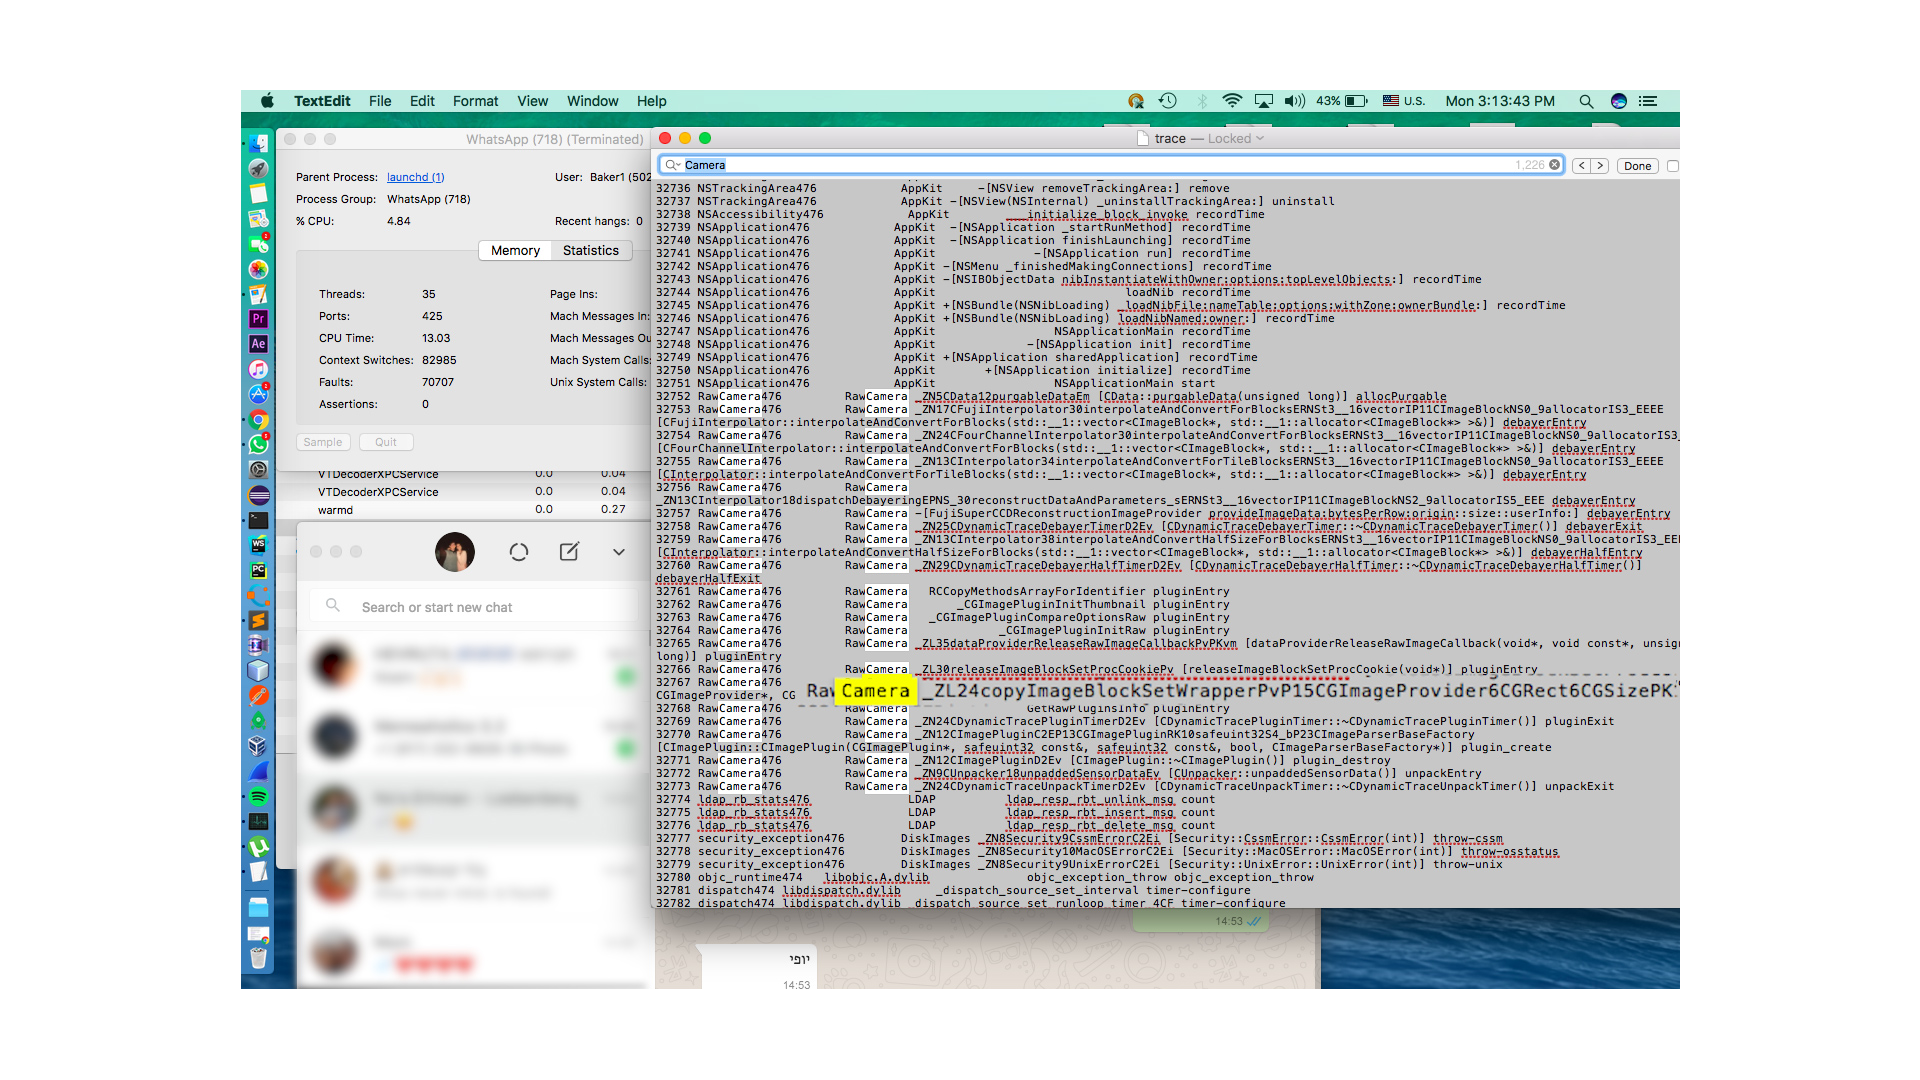Open Spotlight search magnifier in menu bar
The width and height of the screenshot is (1920, 1080).
coord(1586,101)
